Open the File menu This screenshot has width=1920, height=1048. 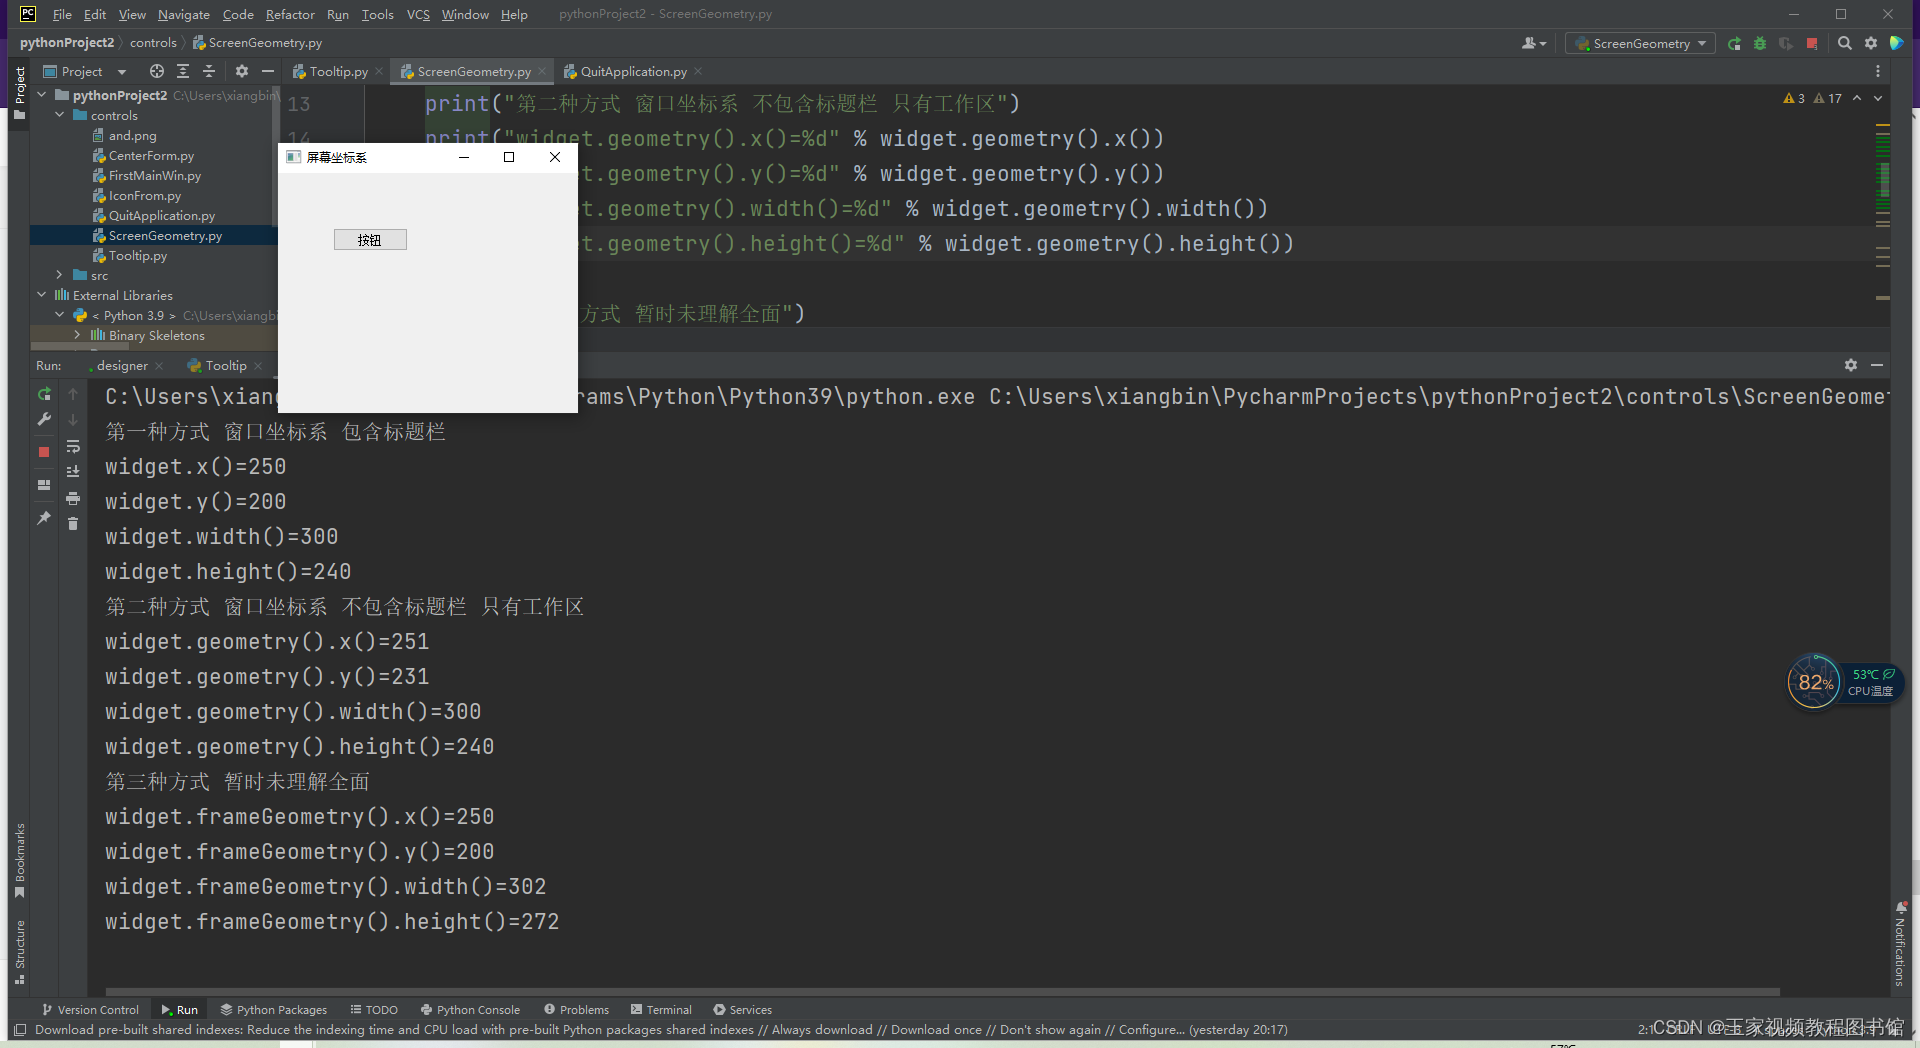click(x=62, y=14)
